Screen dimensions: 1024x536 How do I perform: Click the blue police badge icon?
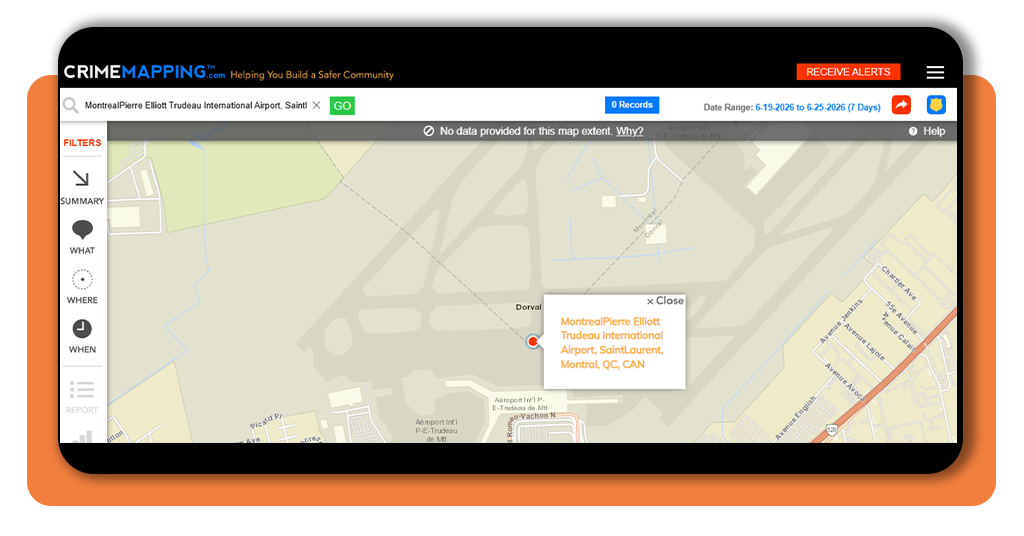click(x=936, y=104)
